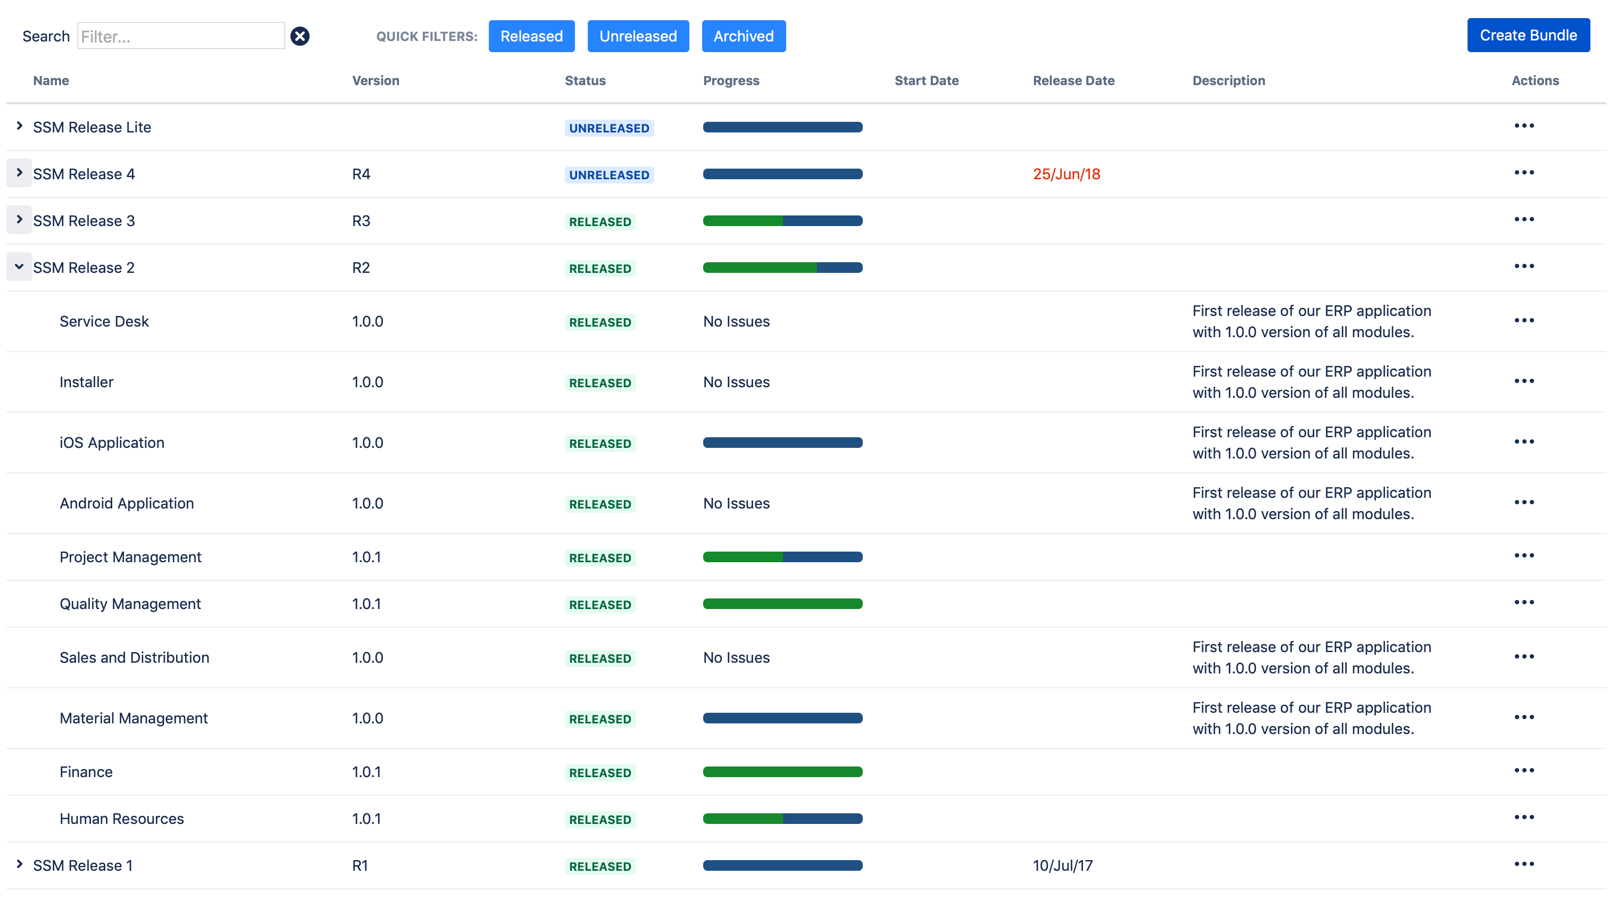This screenshot has width=1617, height=900.
Task: Collapse the SSM Release 2 bundle
Action: (x=19, y=267)
